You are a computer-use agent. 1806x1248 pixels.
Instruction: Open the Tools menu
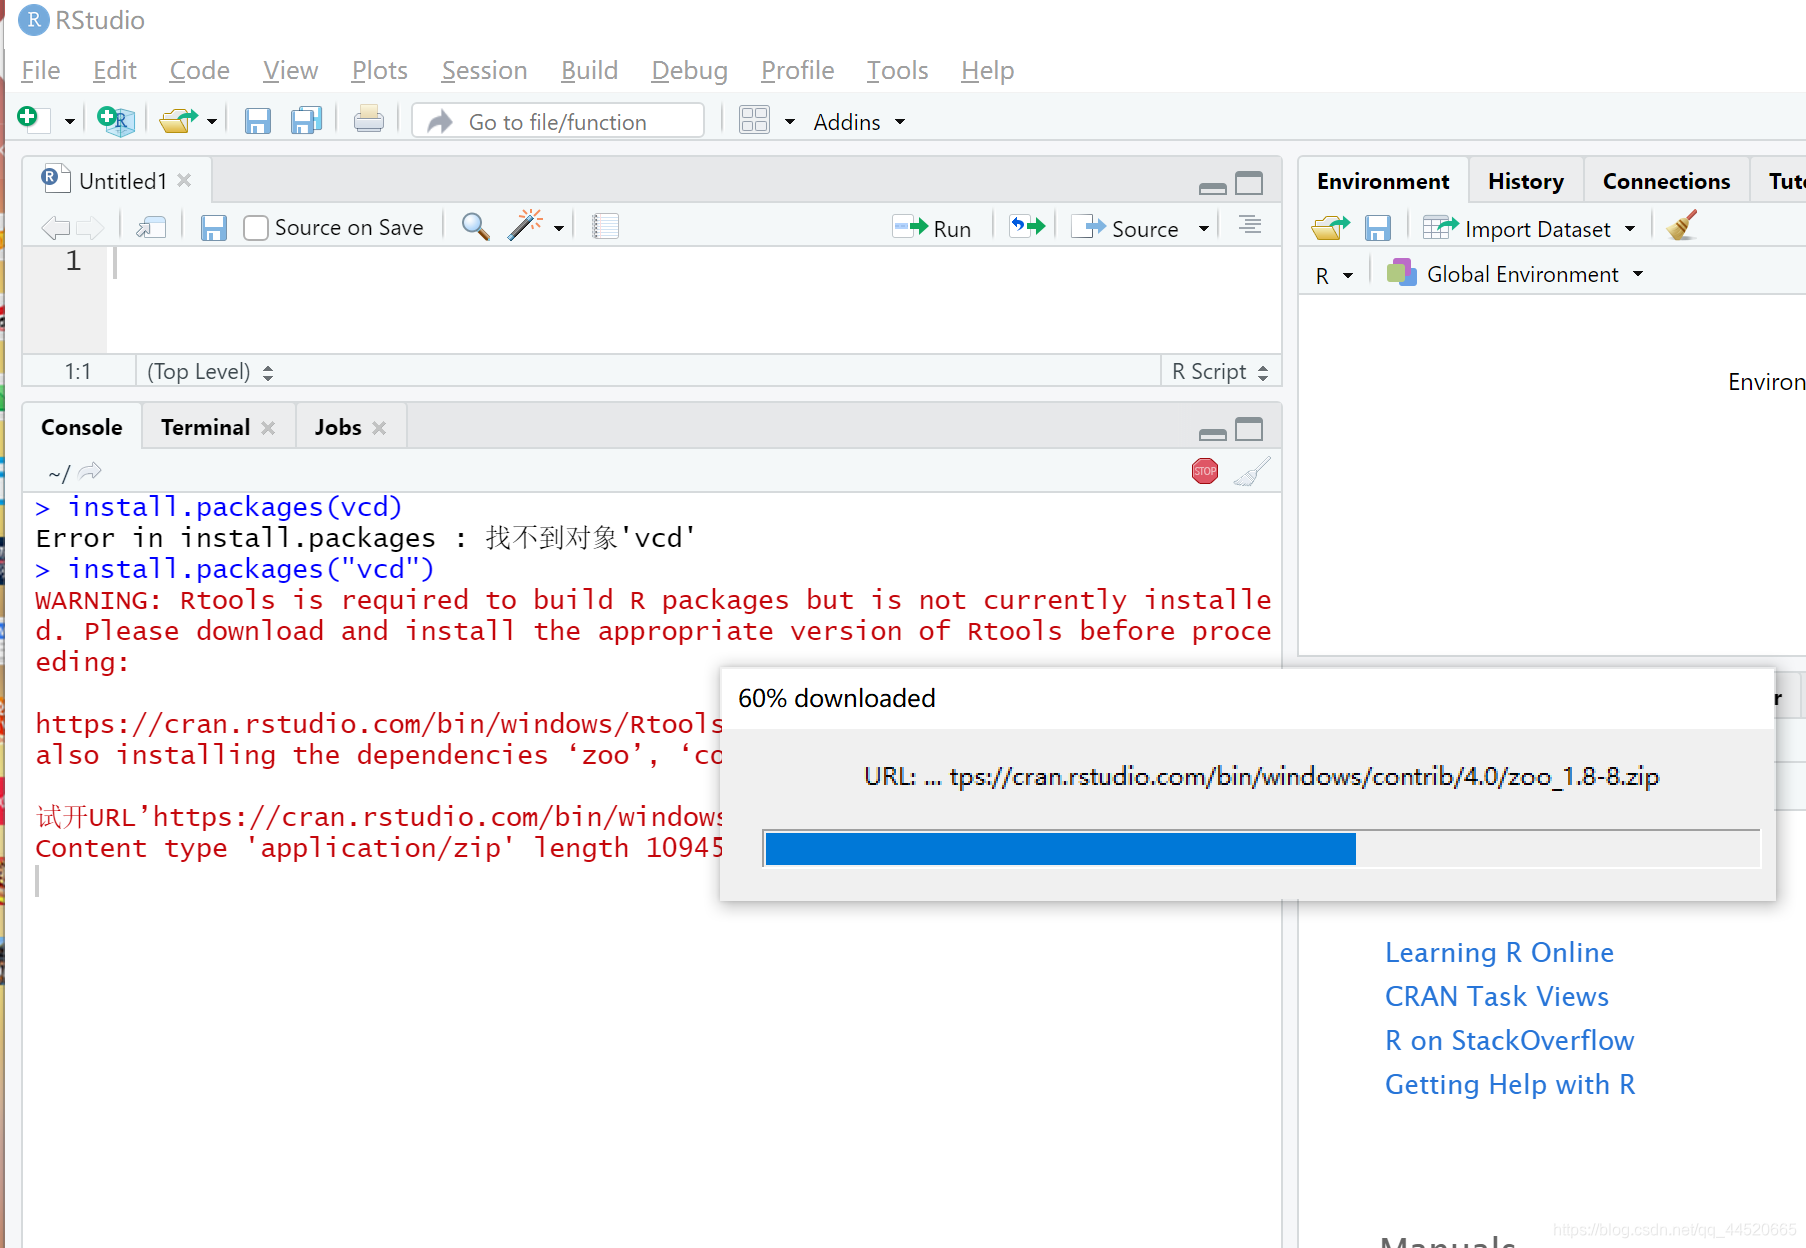(x=897, y=70)
